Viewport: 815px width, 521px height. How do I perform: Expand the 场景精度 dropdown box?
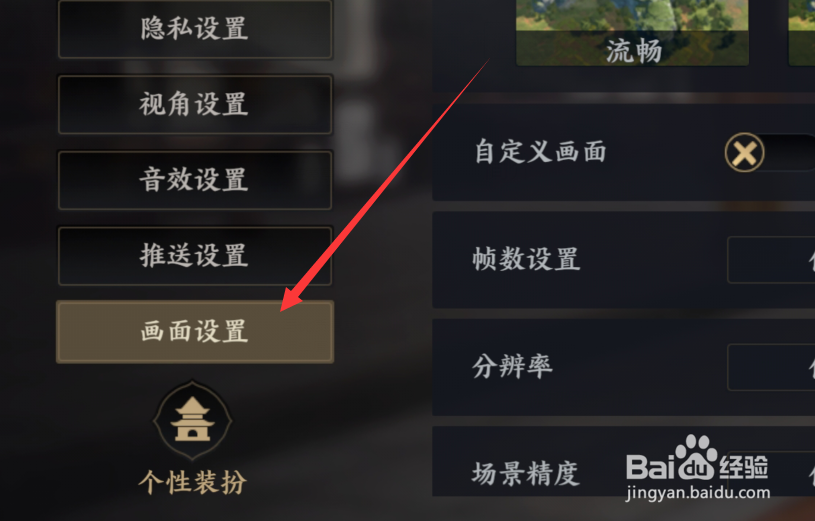(x=771, y=473)
